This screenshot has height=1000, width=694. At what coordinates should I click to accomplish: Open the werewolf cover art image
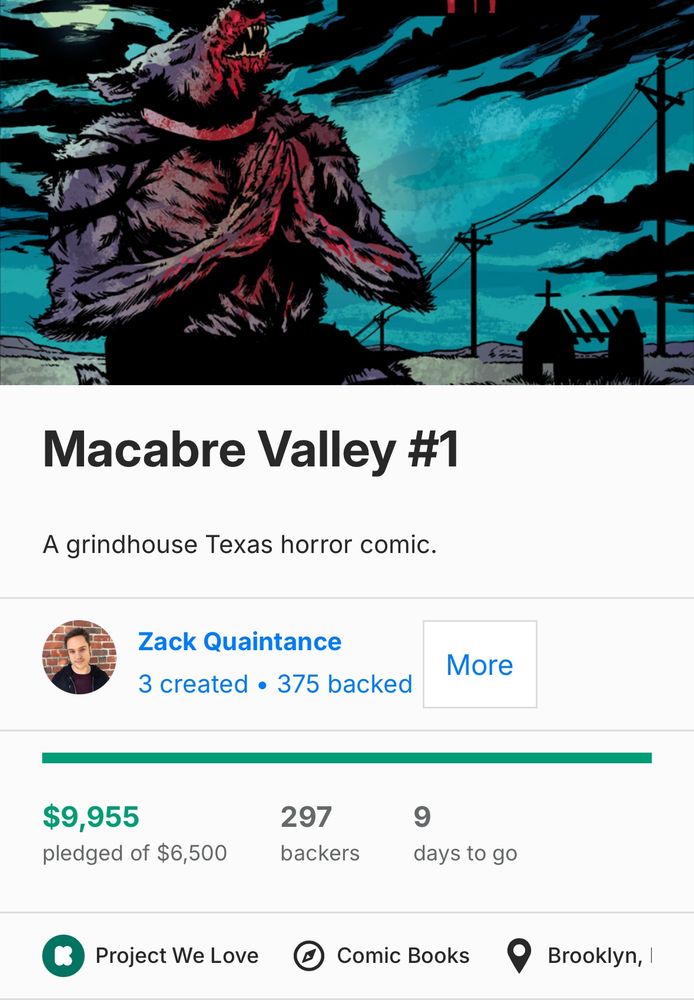(347, 192)
